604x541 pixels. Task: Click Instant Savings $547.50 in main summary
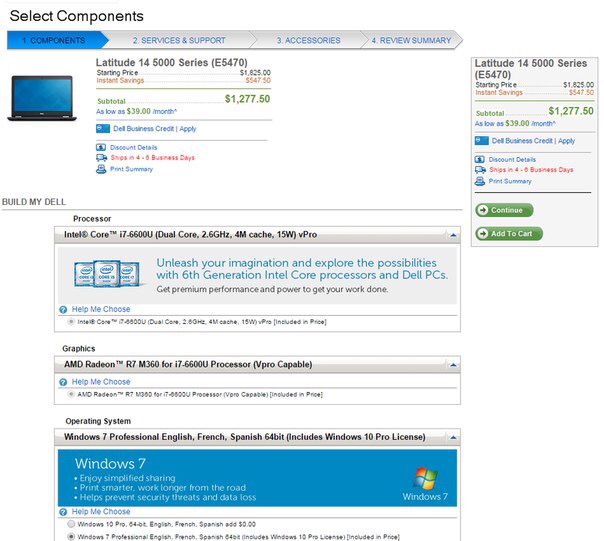[x=183, y=81]
